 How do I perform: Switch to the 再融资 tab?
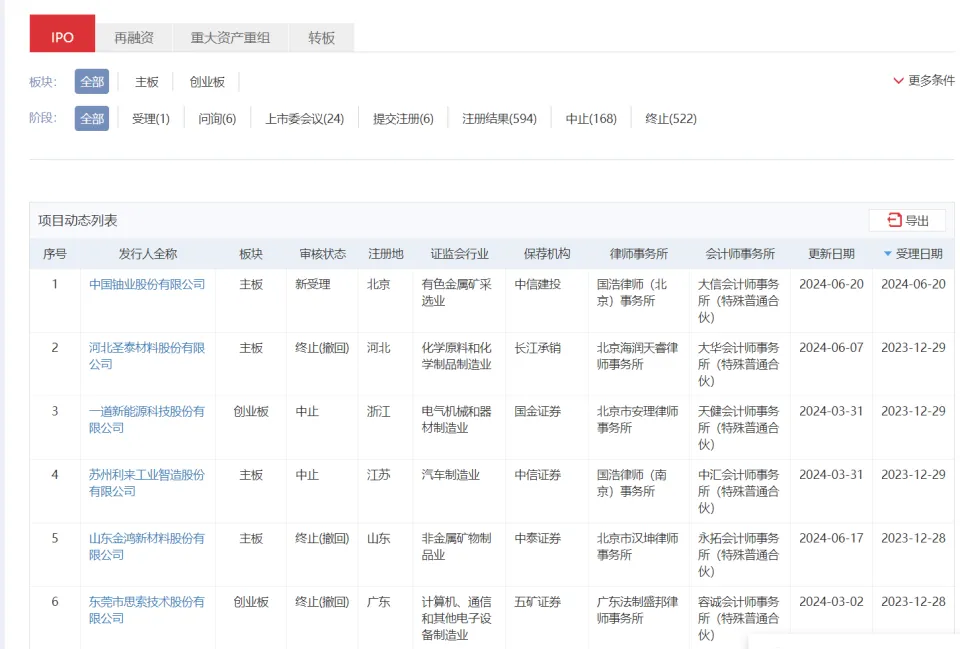(134, 38)
